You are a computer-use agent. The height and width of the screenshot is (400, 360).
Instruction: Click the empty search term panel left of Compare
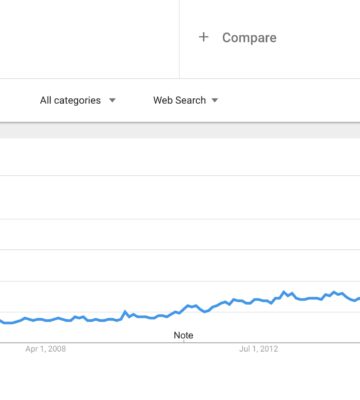89,39
